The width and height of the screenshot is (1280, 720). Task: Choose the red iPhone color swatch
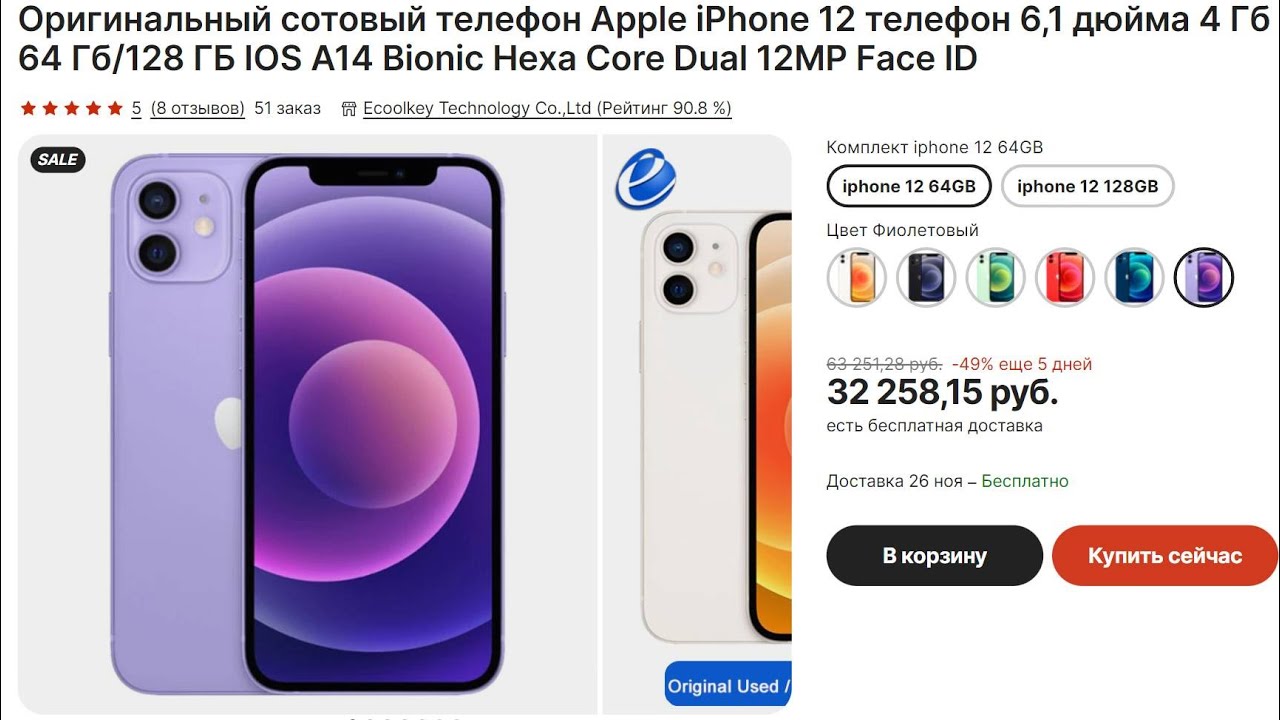[1065, 277]
